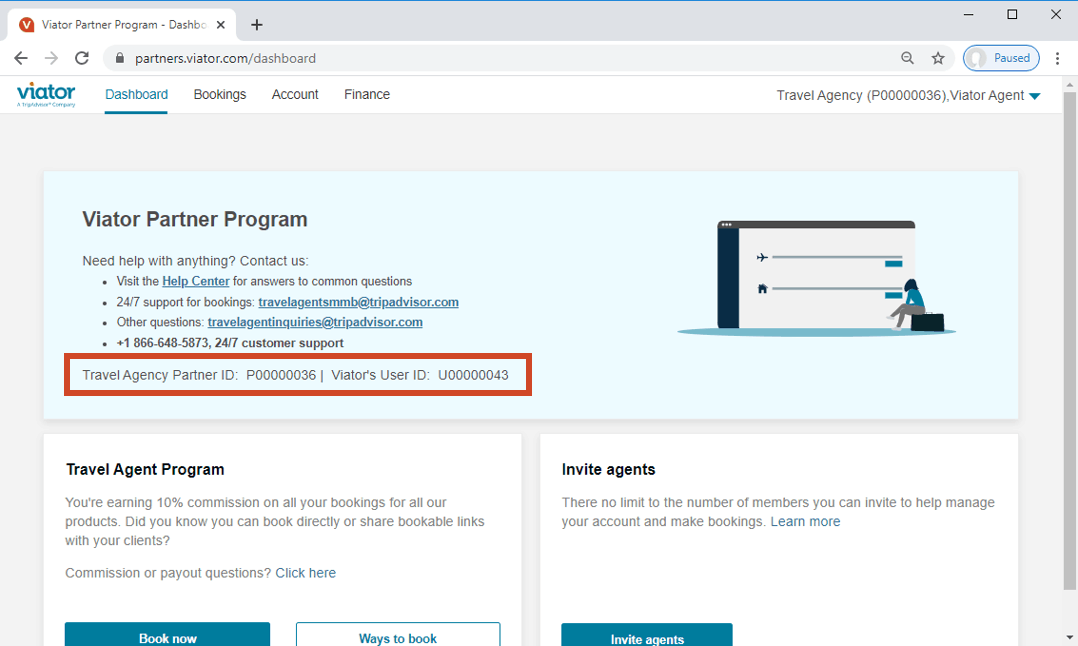The image size is (1078, 646).
Task: Click the Viator Partner Program heading
Action: [x=195, y=219]
